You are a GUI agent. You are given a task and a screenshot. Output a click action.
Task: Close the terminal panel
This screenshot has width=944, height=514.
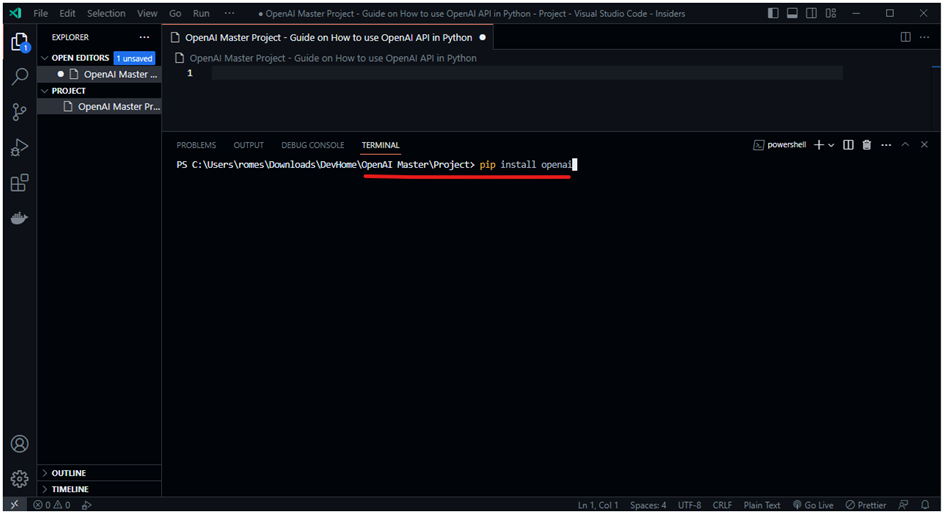[924, 145]
